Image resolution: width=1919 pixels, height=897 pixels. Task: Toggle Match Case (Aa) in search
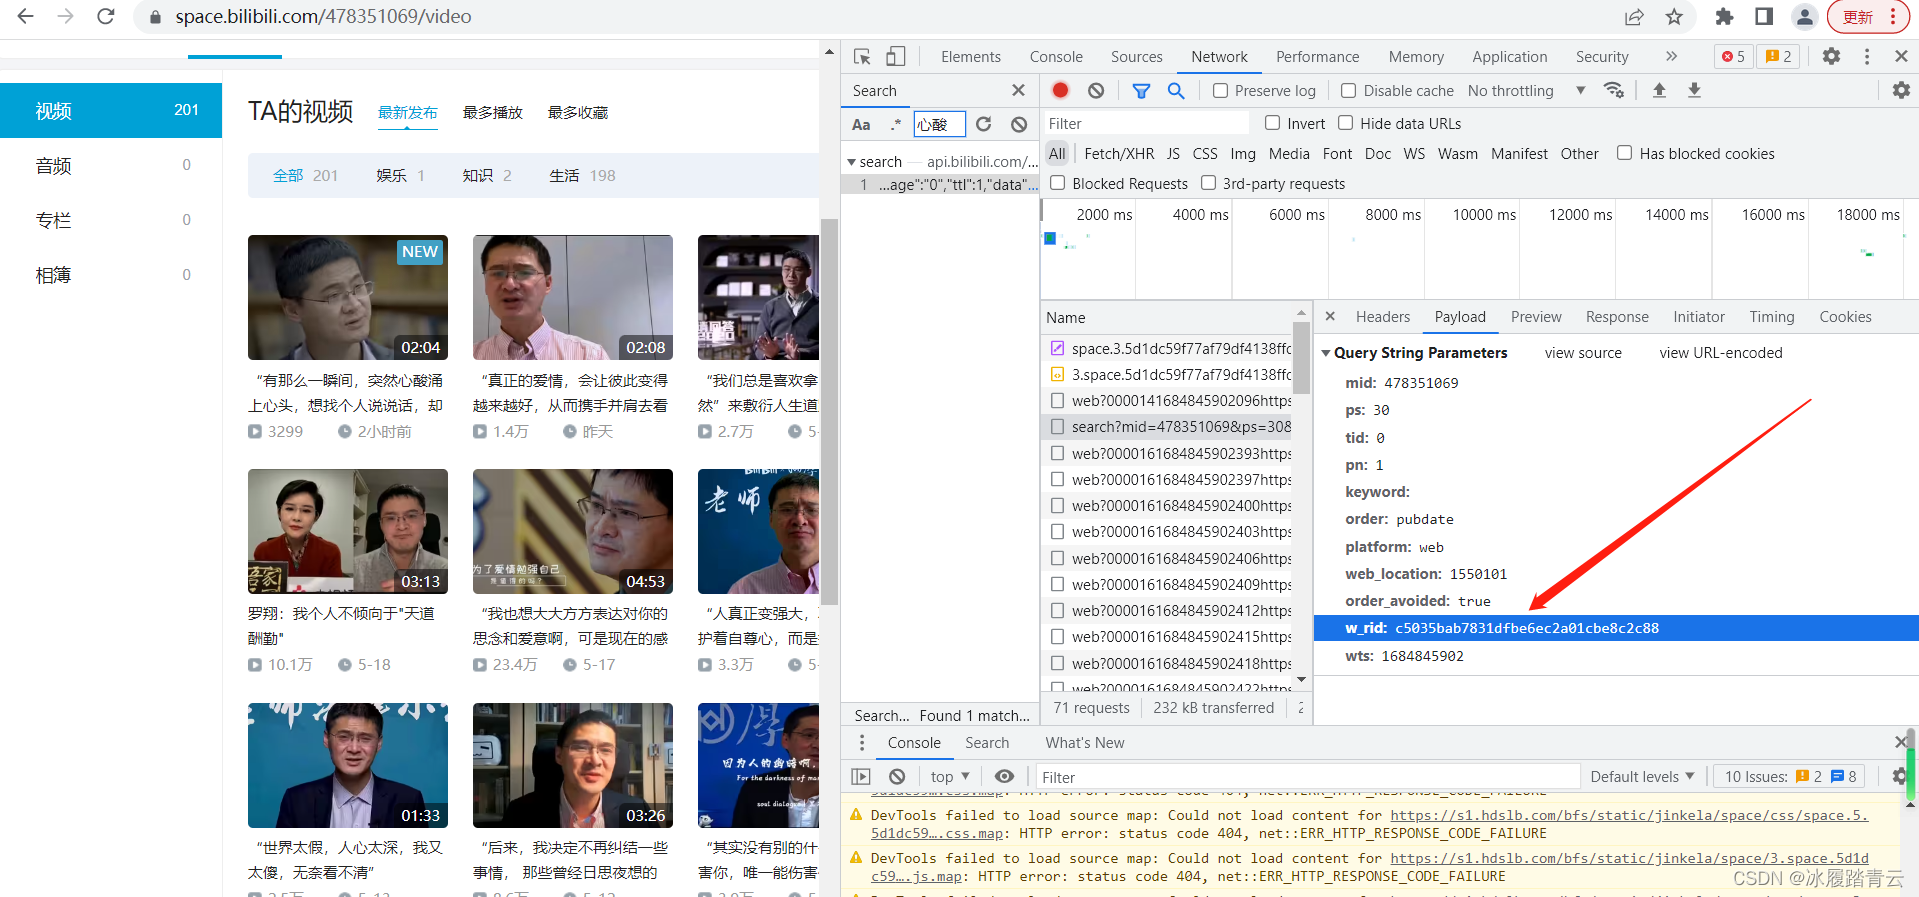861,124
